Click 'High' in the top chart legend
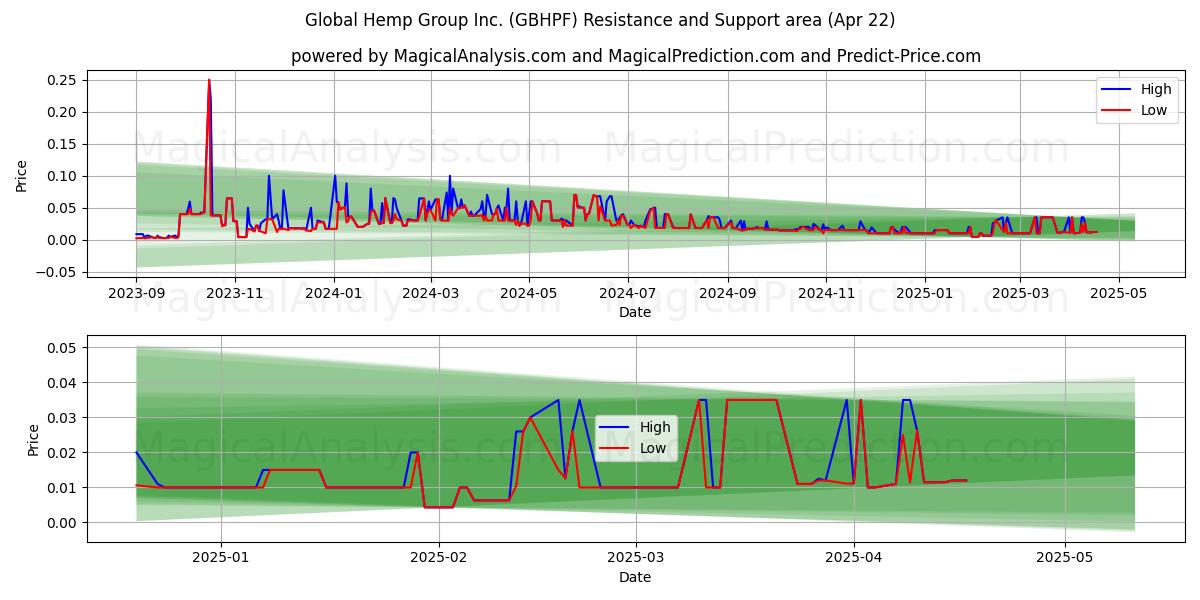Viewport: 1200px width, 600px height. click(x=1156, y=89)
